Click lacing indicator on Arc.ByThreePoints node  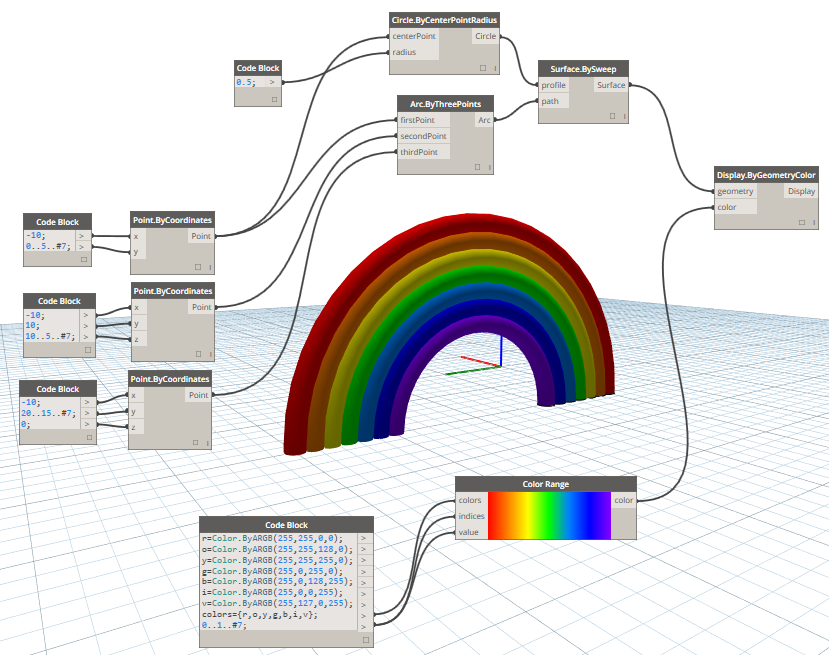pos(491,168)
